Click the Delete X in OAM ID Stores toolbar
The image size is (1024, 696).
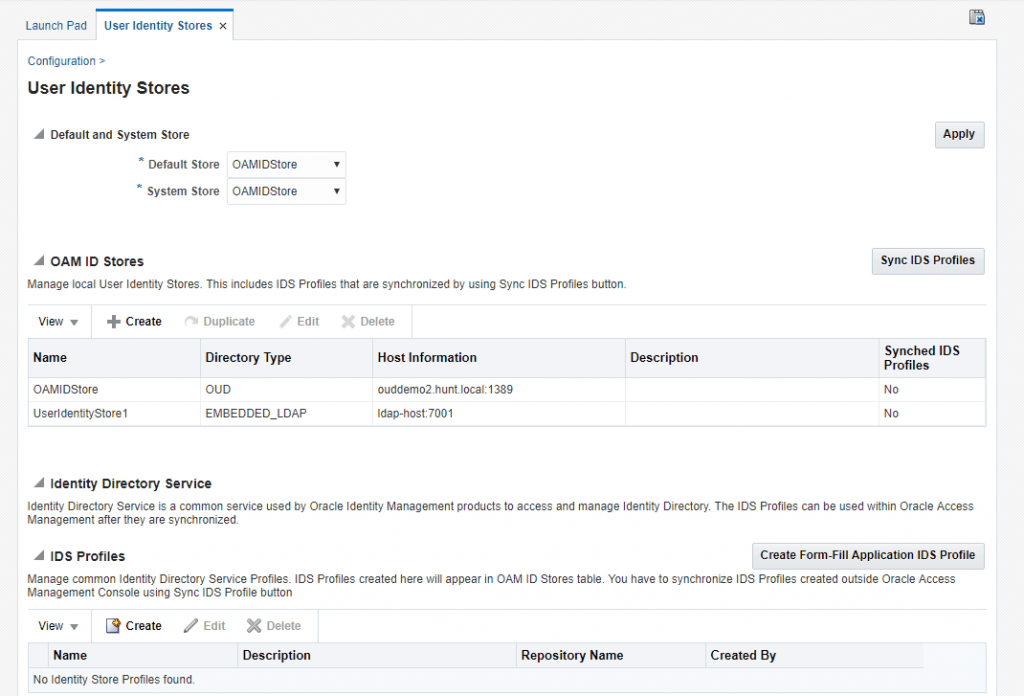(x=348, y=322)
